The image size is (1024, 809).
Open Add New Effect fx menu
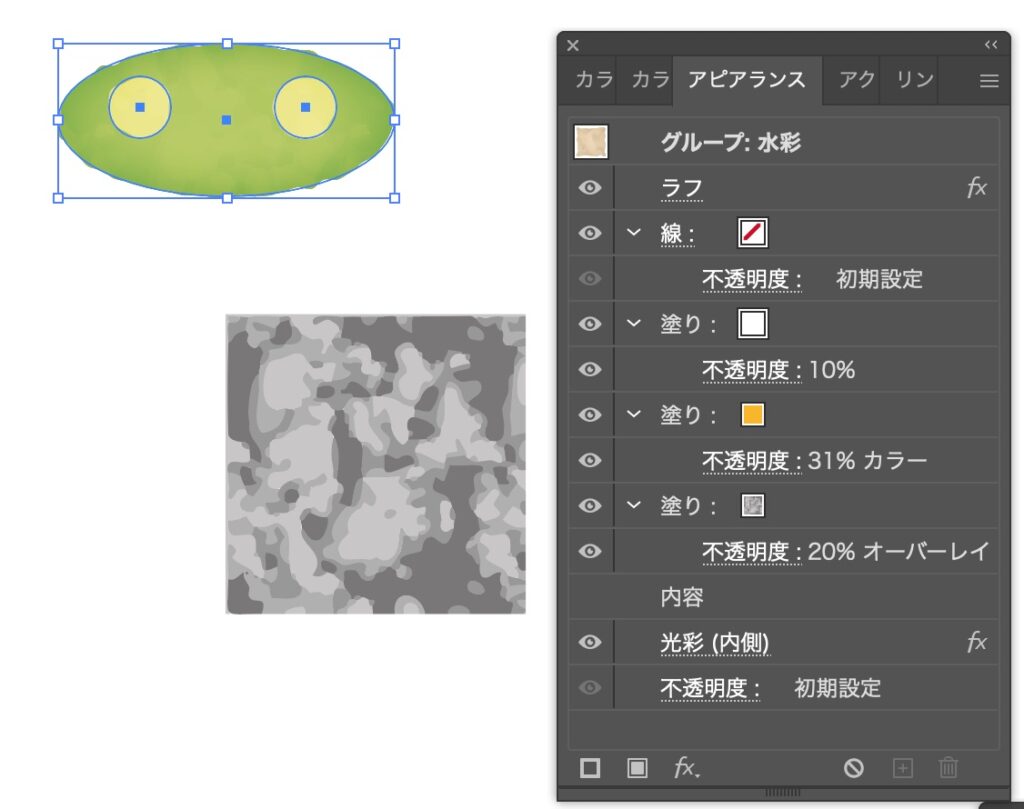coord(686,768)
